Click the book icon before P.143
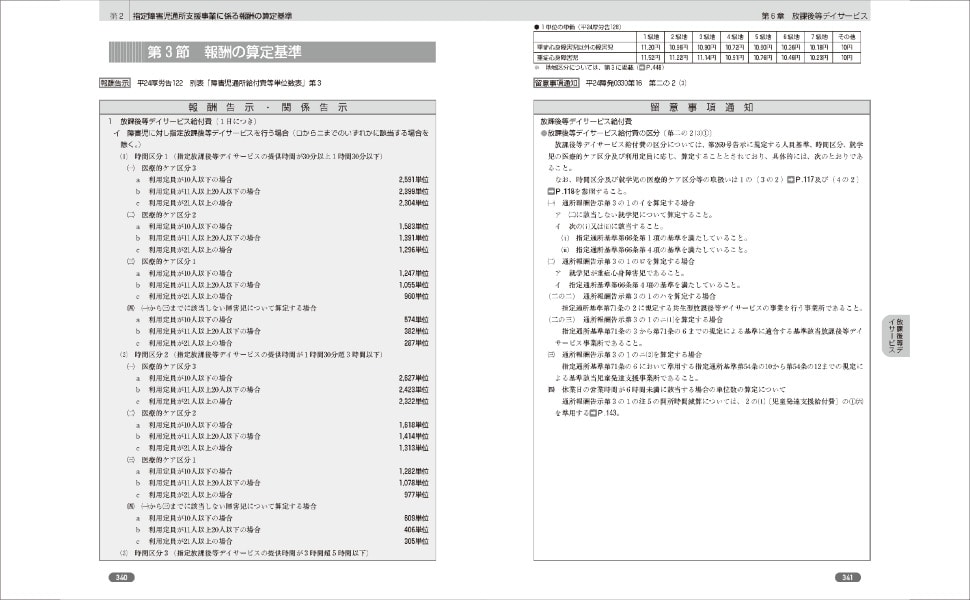Viewport: 970px width, 600px height. pos(592,412)
